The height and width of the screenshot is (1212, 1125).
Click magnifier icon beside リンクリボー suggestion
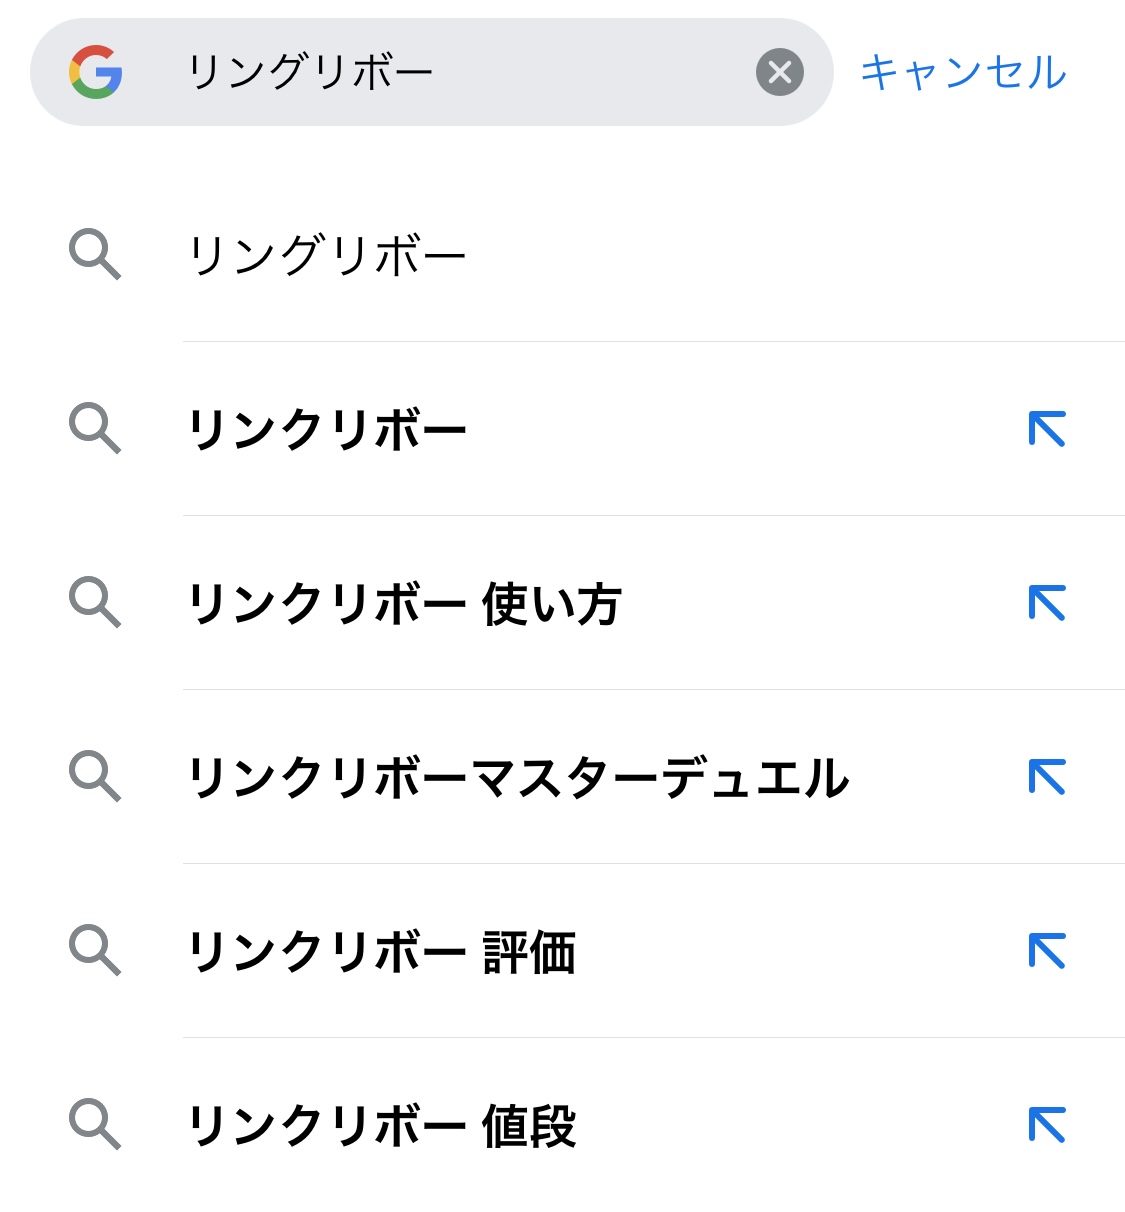95,428
